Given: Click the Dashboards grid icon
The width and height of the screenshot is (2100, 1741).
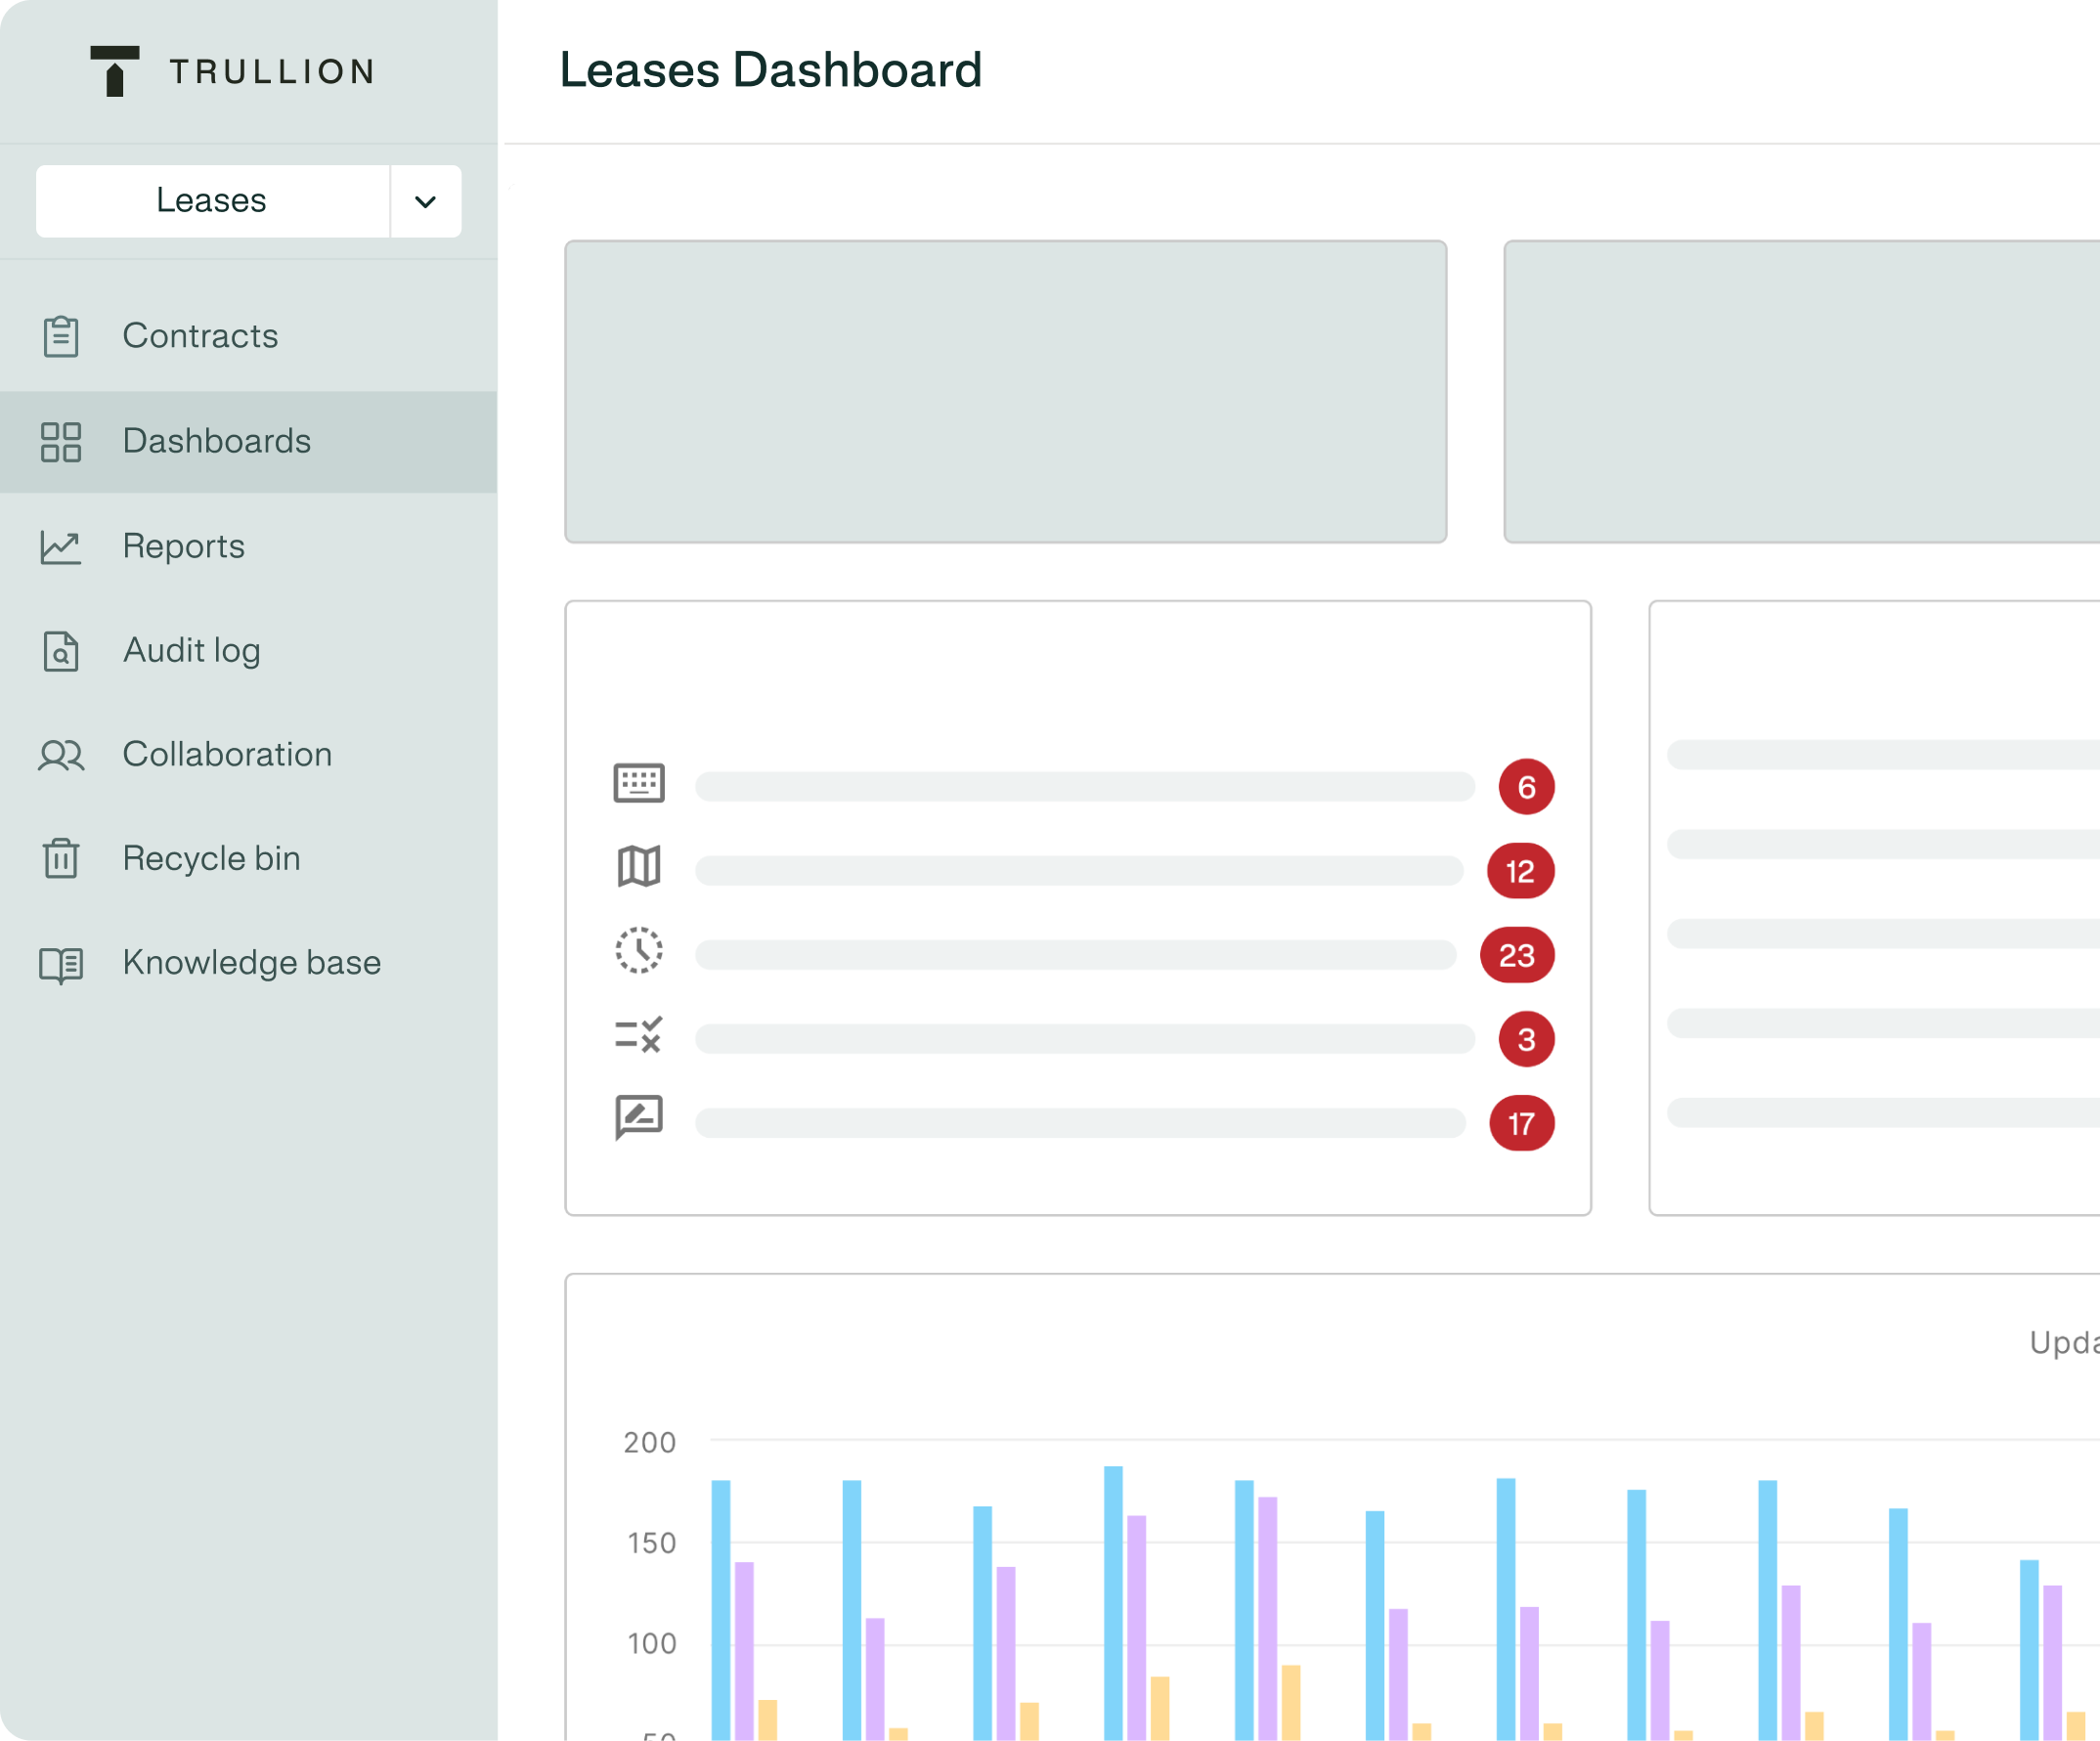Looking at the screenshot, I should pos(61,442).
